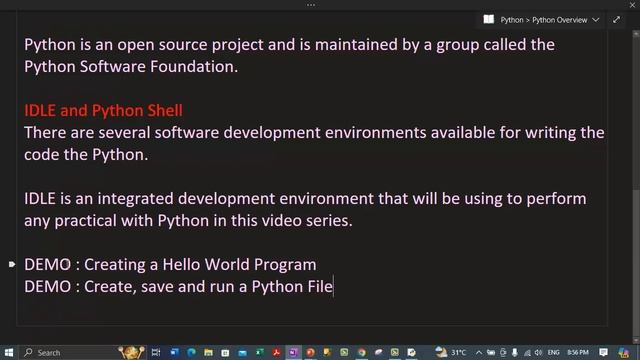Click the ENG input language indicator
This screenshot has width=640, height=360.
point(553,352)
